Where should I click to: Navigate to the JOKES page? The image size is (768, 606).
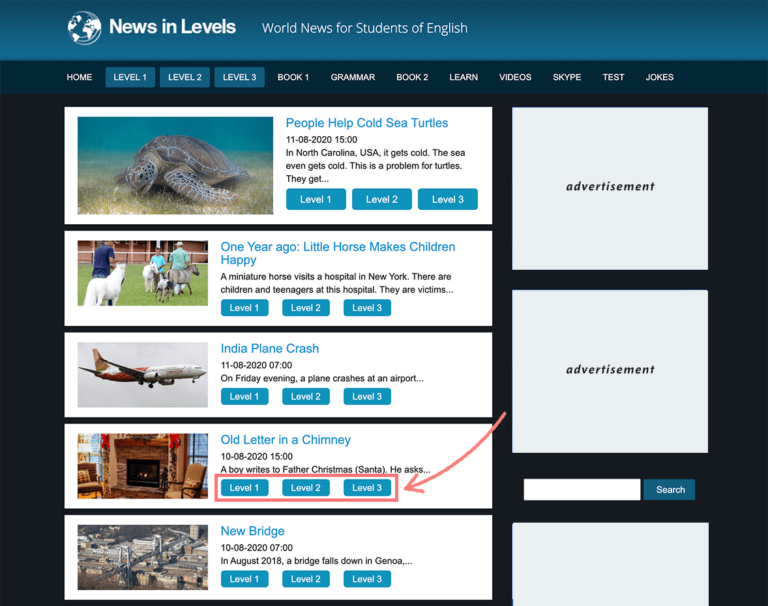click(659, 77)
